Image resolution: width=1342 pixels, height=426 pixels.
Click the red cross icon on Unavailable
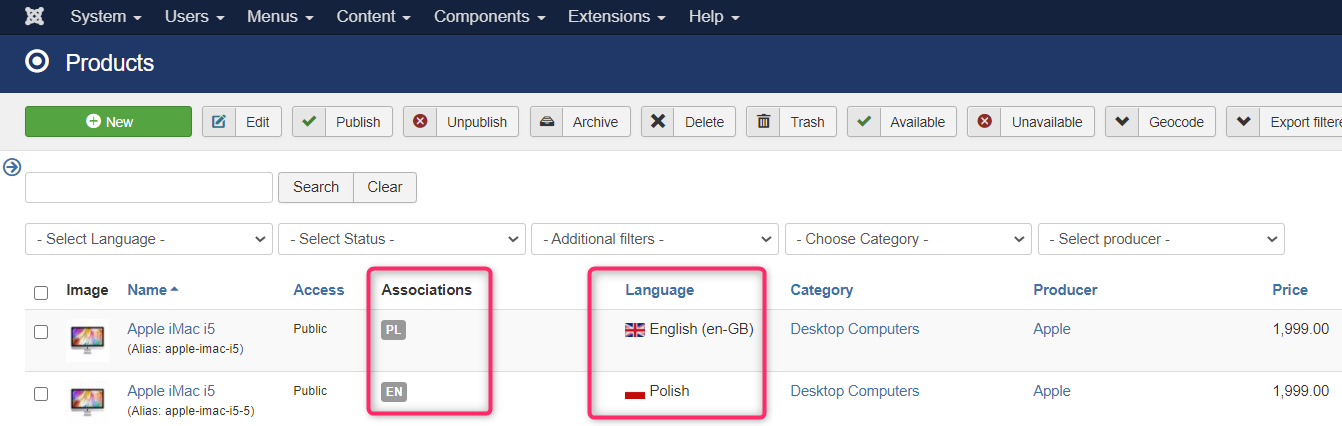pos(984,122)
